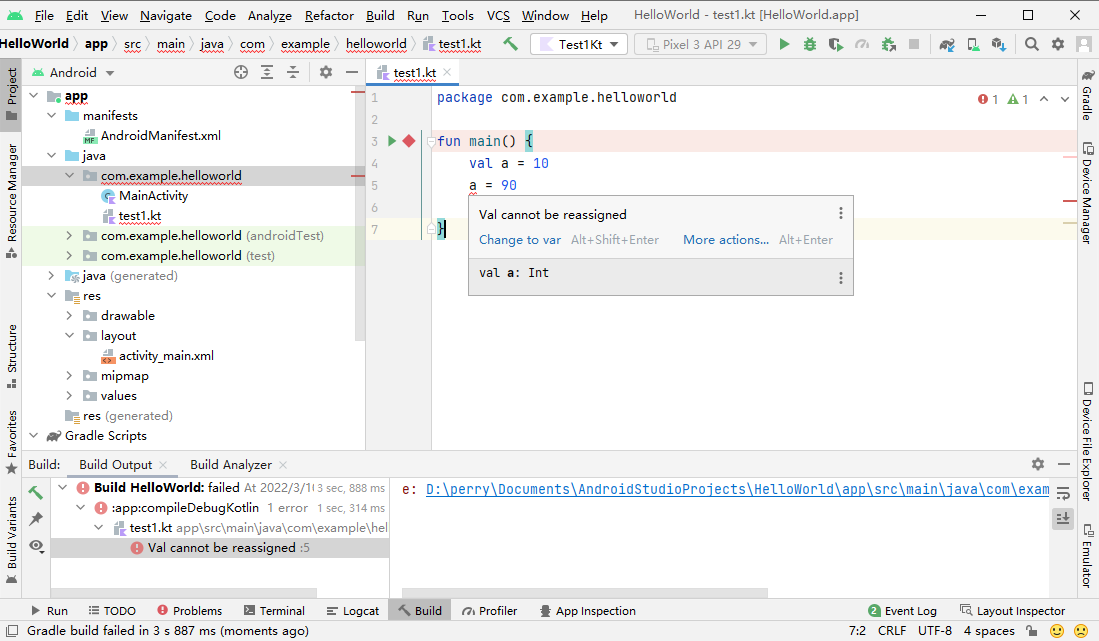1099x641 pixels.
Task: Toggle build output filter eye icon
Action: 36,546
